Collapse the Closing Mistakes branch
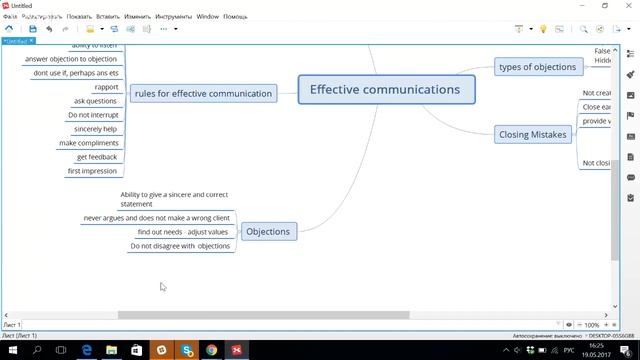Viewport: 640px width, 360px height. point(574,134)
